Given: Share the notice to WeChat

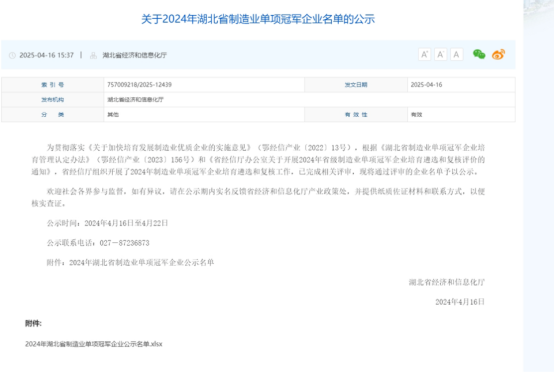Looking at the screenshot, I should click(479, 54).
